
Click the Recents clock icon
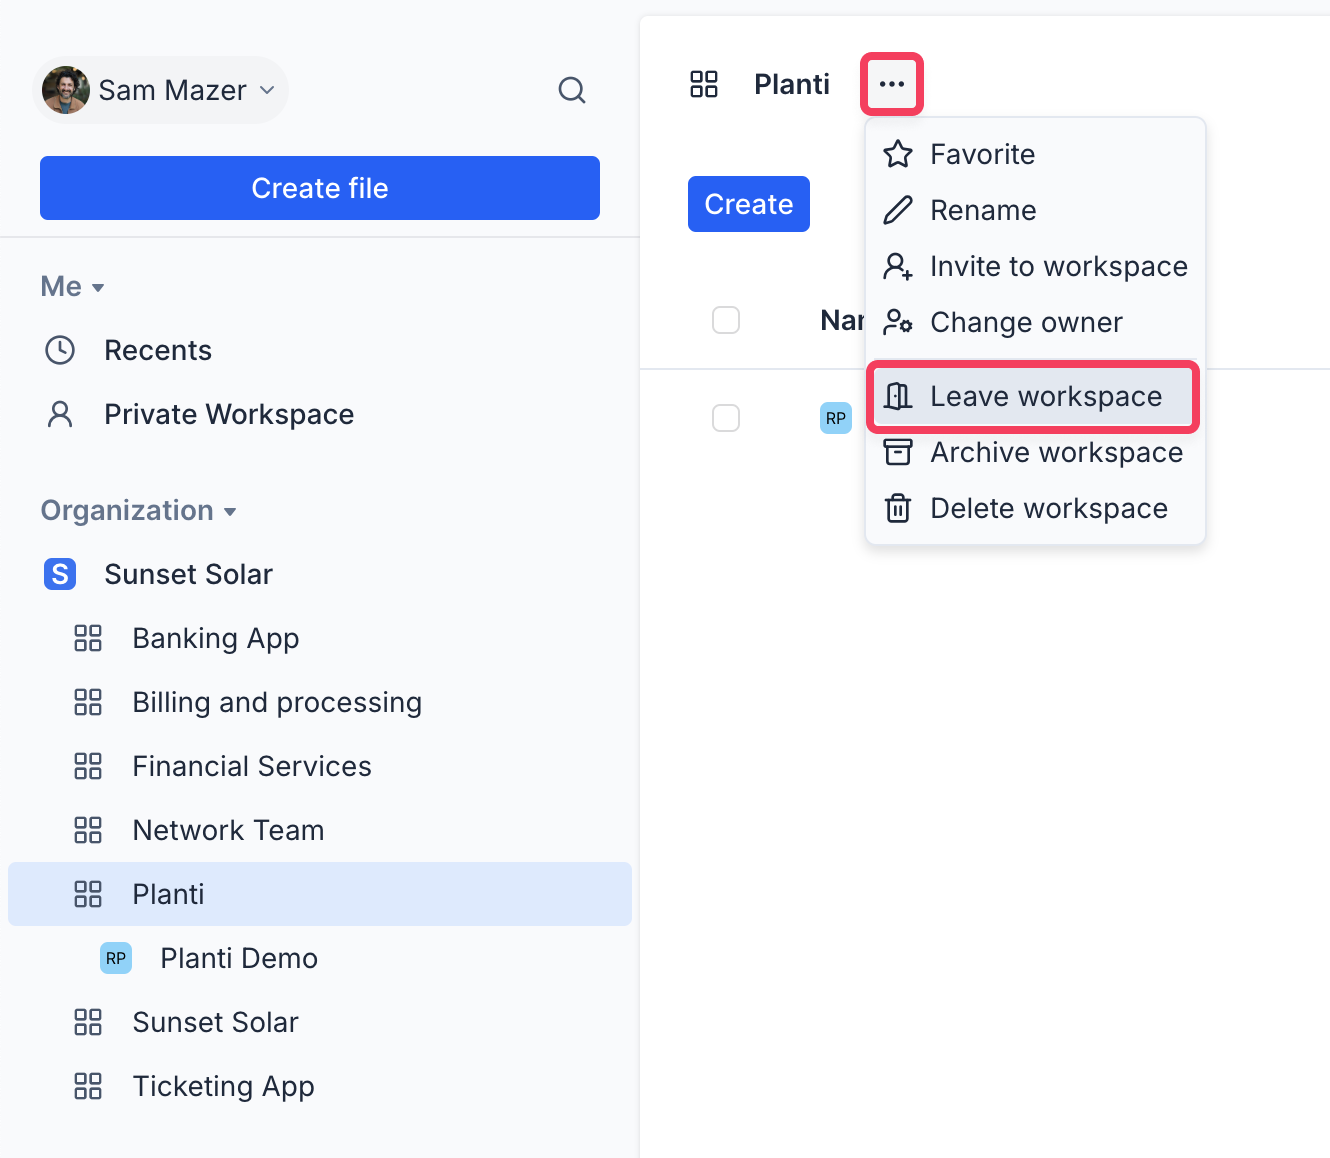coord(60,350)
